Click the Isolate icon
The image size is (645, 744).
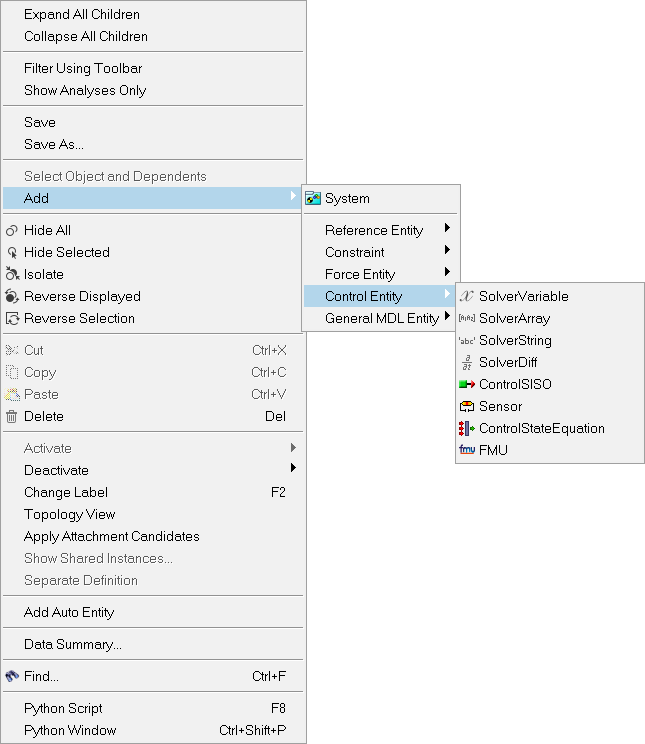[x=12, y=274]
